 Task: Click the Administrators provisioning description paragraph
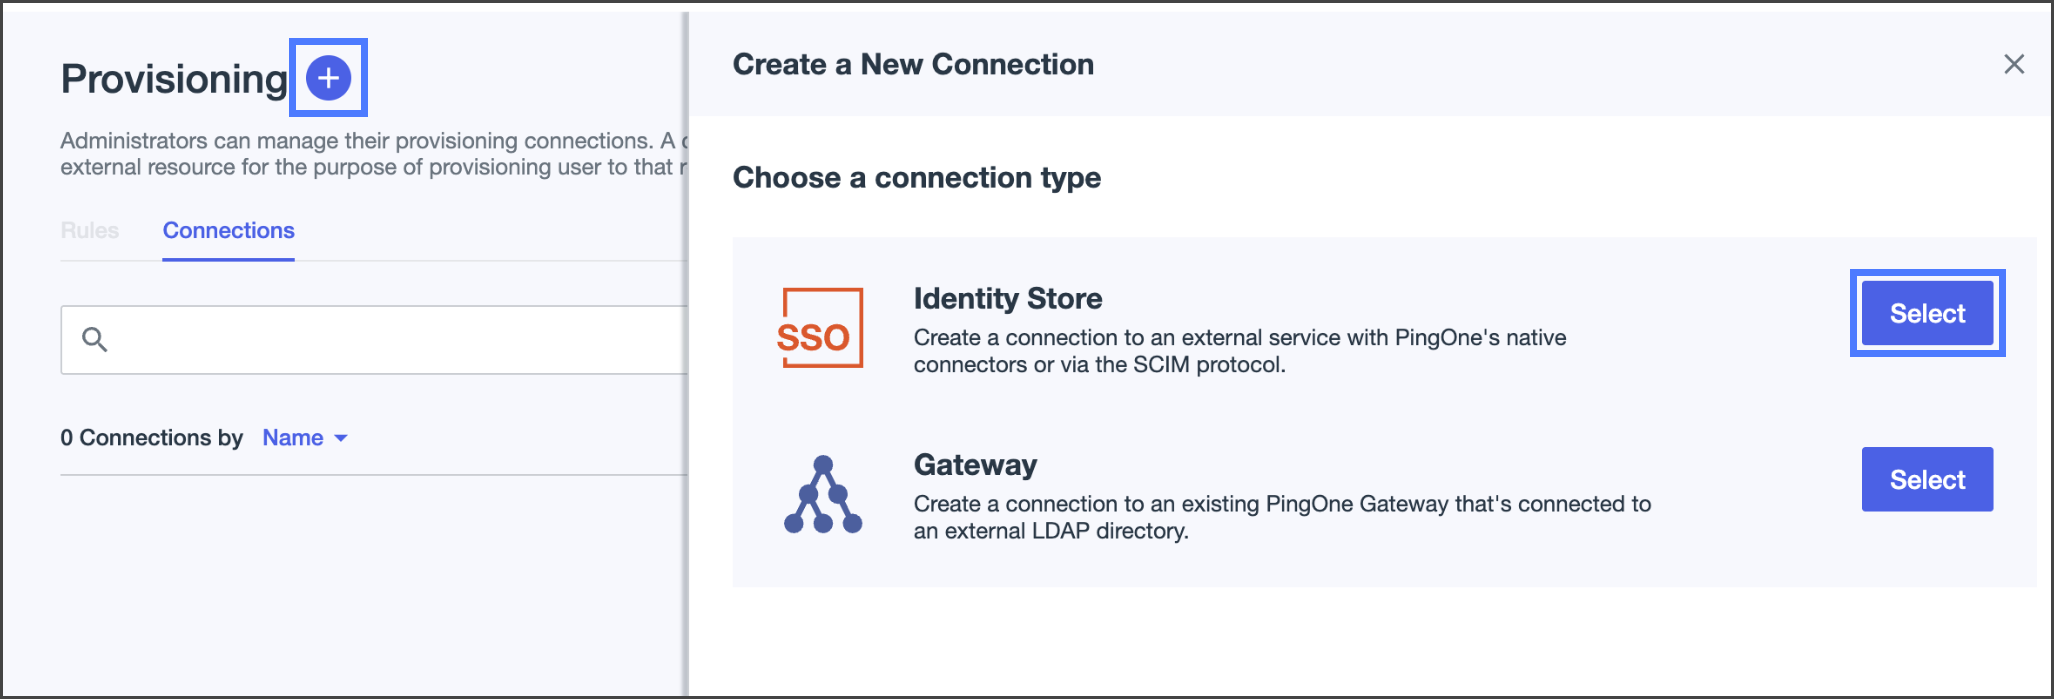pos(370,154)
